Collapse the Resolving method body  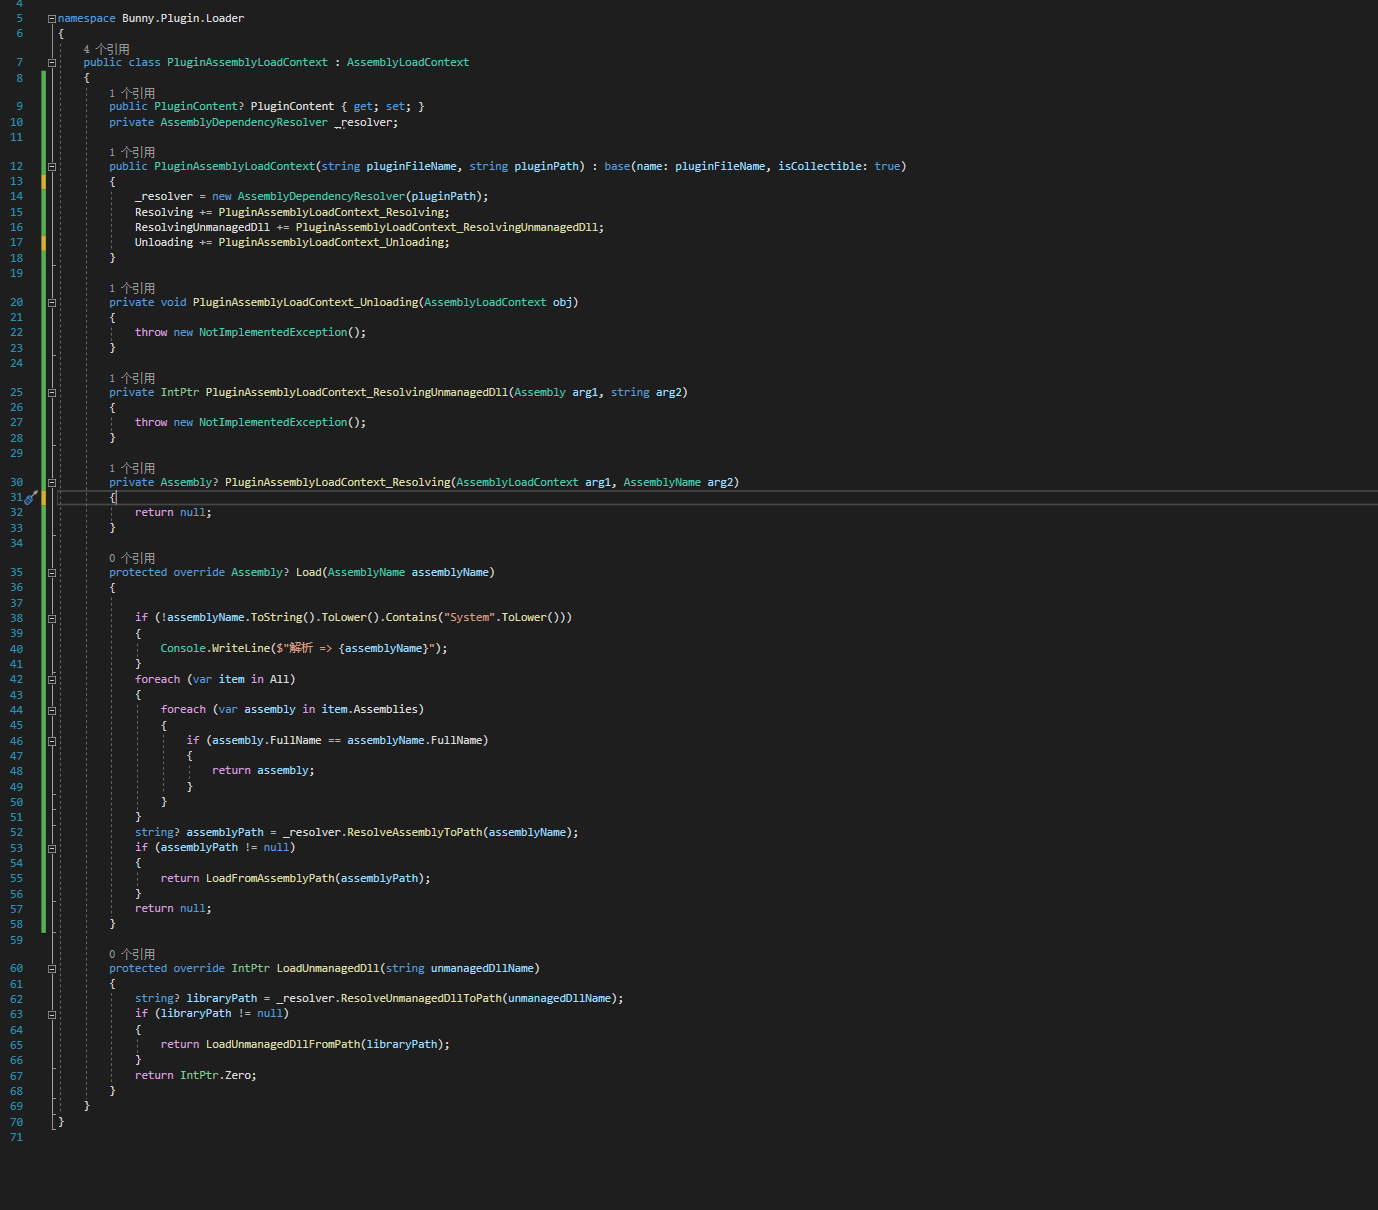point(51,482)
